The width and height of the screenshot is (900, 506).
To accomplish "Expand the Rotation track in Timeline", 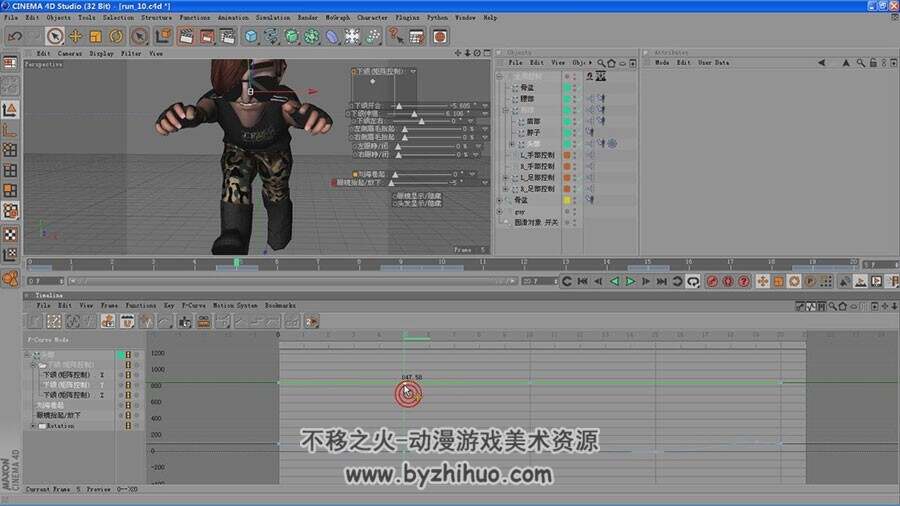I will coord(33,426).
